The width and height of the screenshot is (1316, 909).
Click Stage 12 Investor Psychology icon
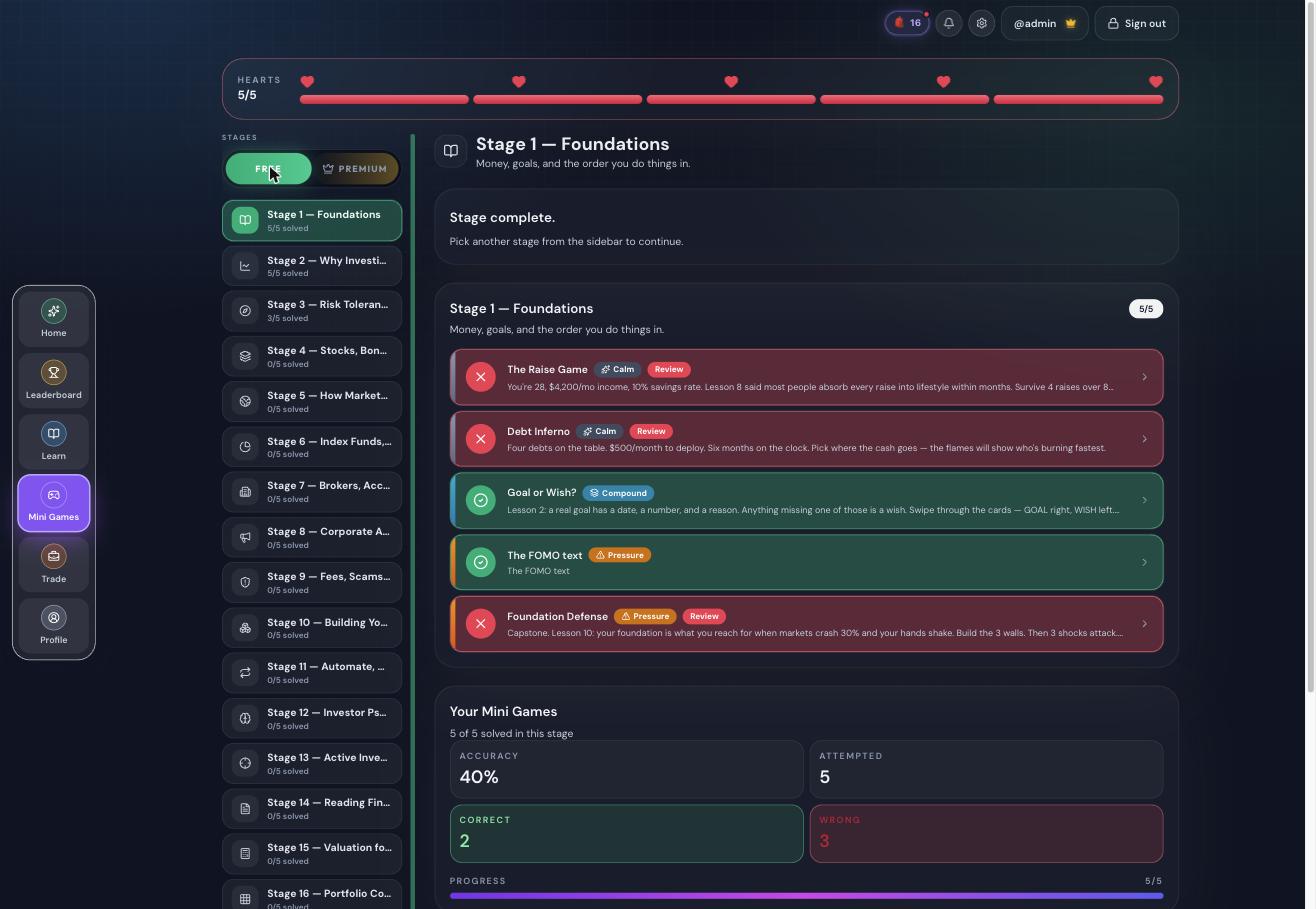pyautogui.click(x=245, y=718)
